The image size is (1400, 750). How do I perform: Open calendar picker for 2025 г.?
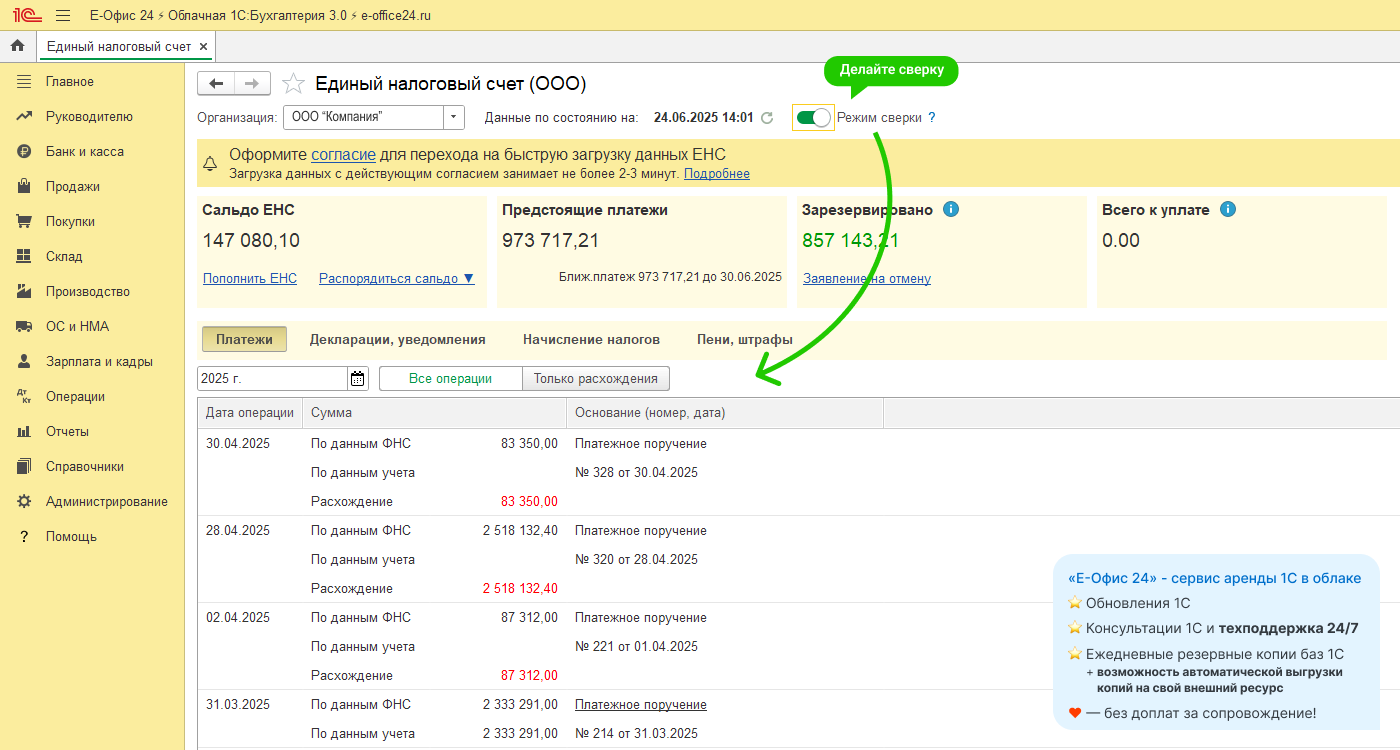pos(357,379)
